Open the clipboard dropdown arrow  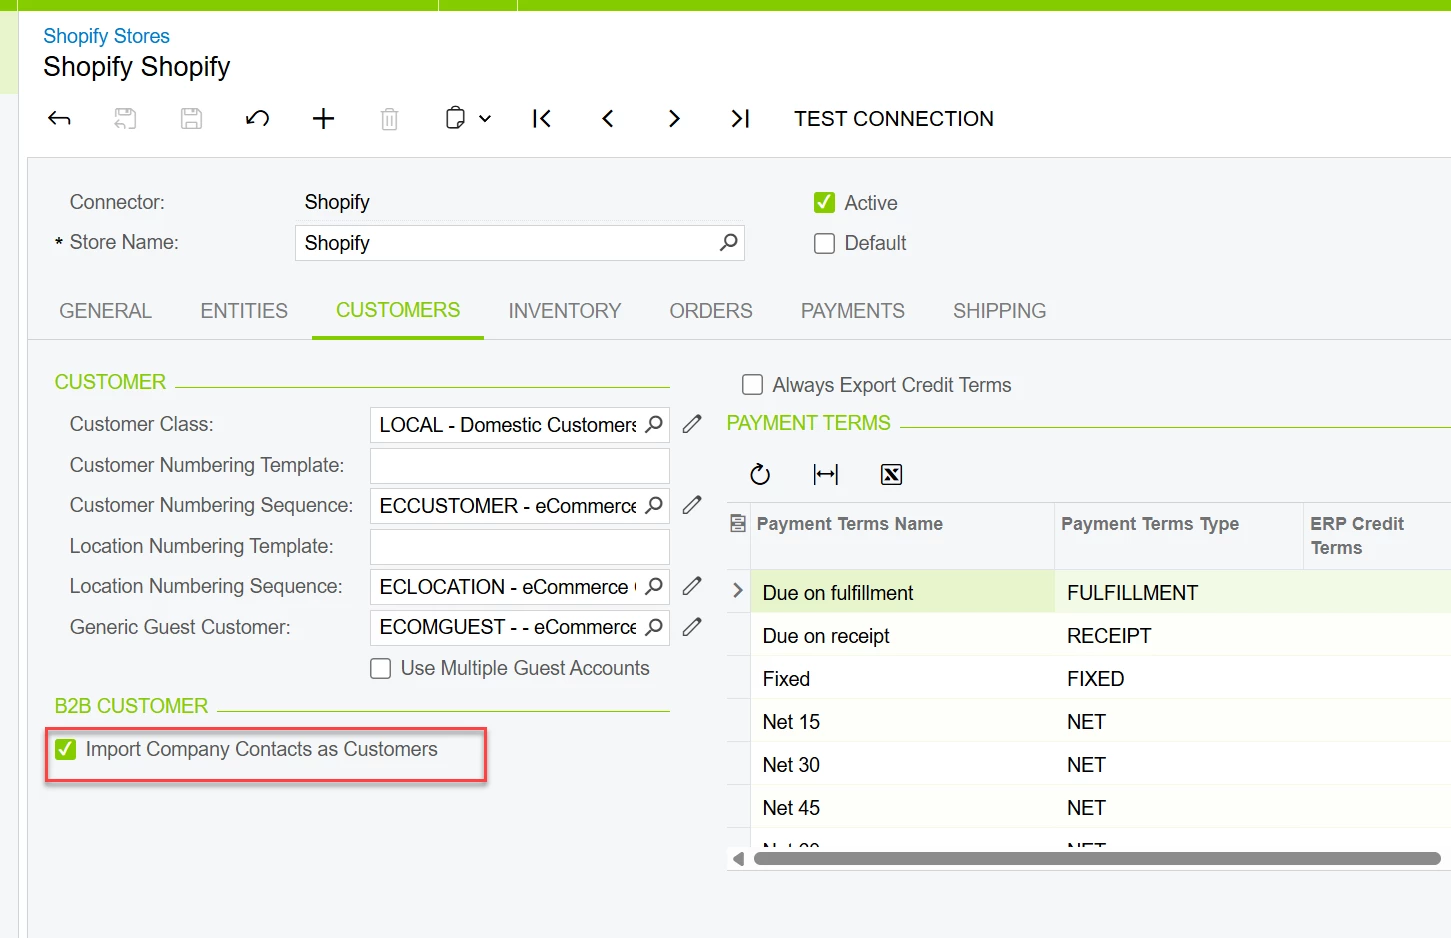[485, 119]
